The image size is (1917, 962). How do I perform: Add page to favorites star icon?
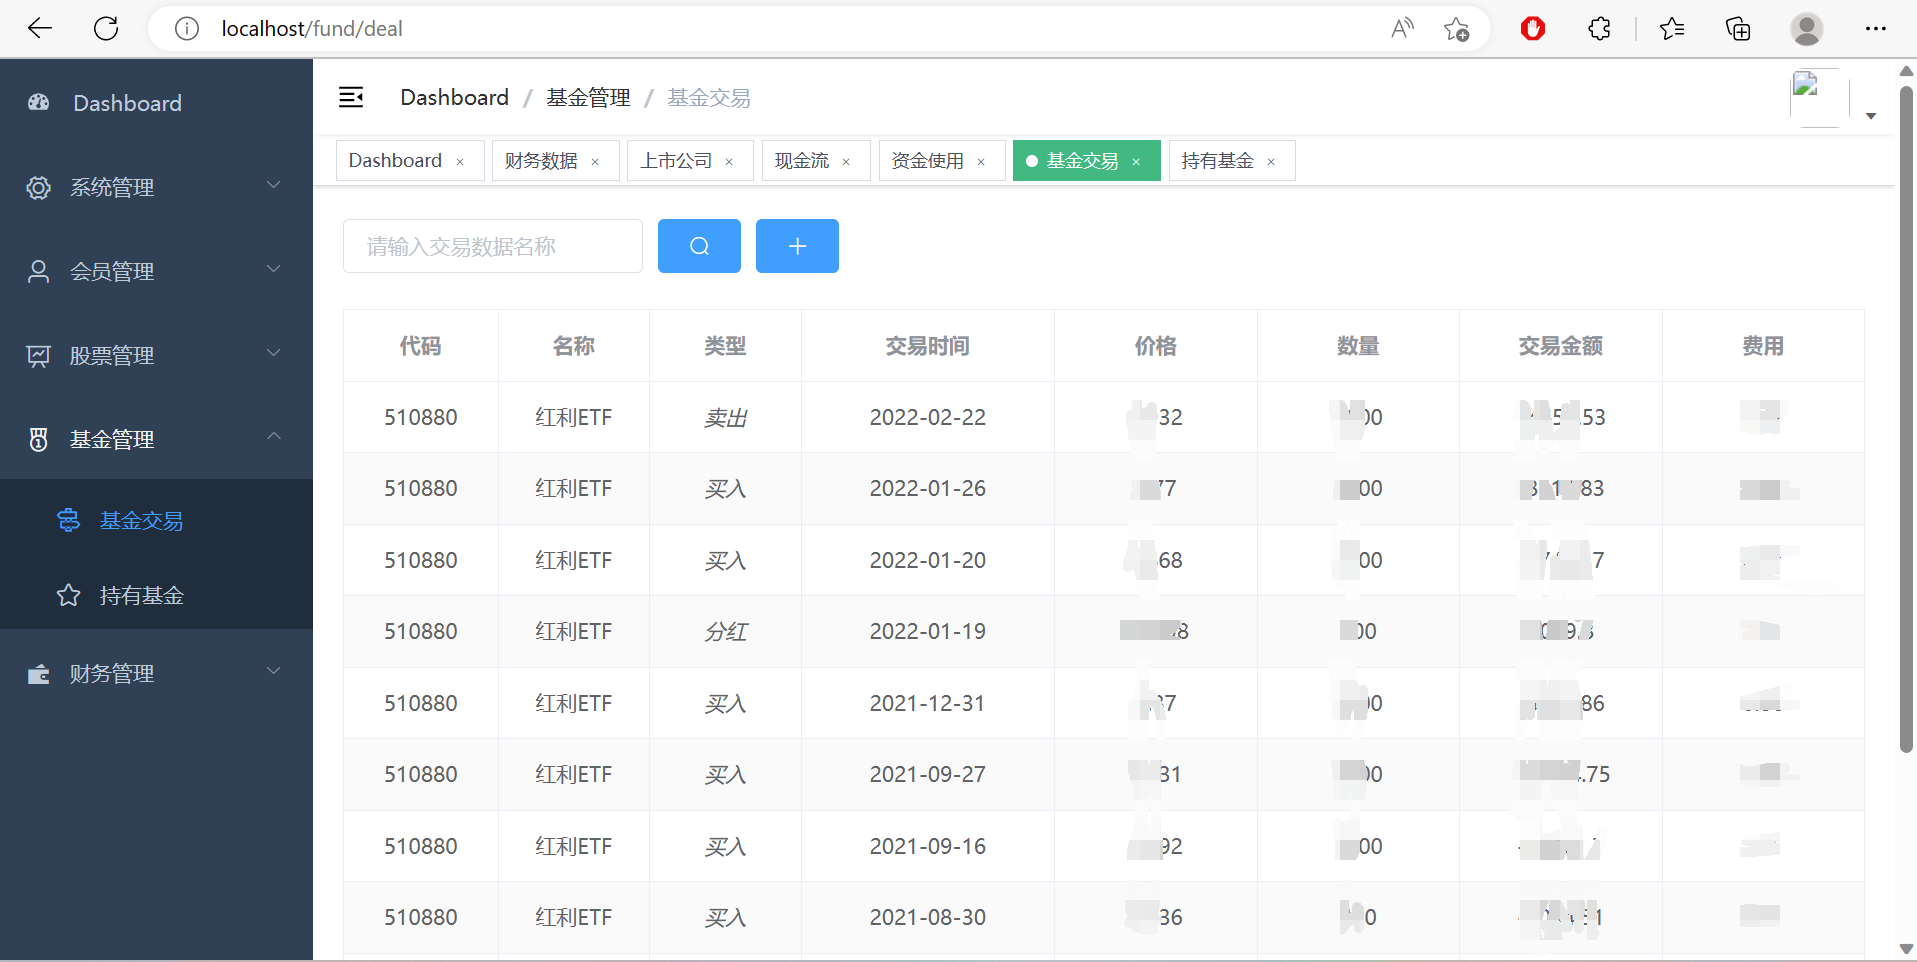coord(1457,29)
